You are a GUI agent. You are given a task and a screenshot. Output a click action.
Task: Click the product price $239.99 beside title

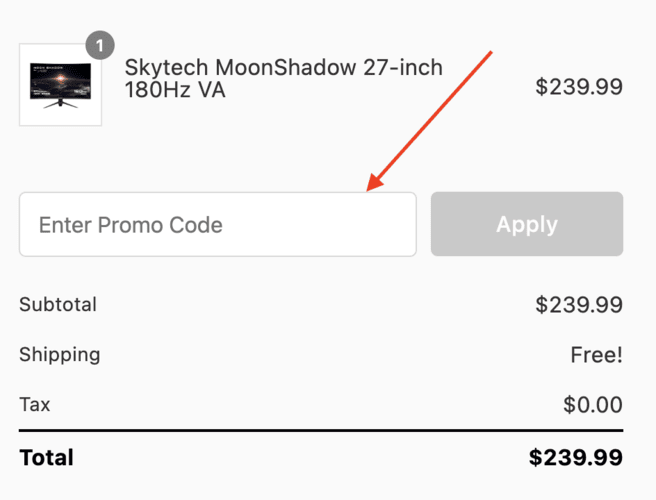[x=578, y=87]
